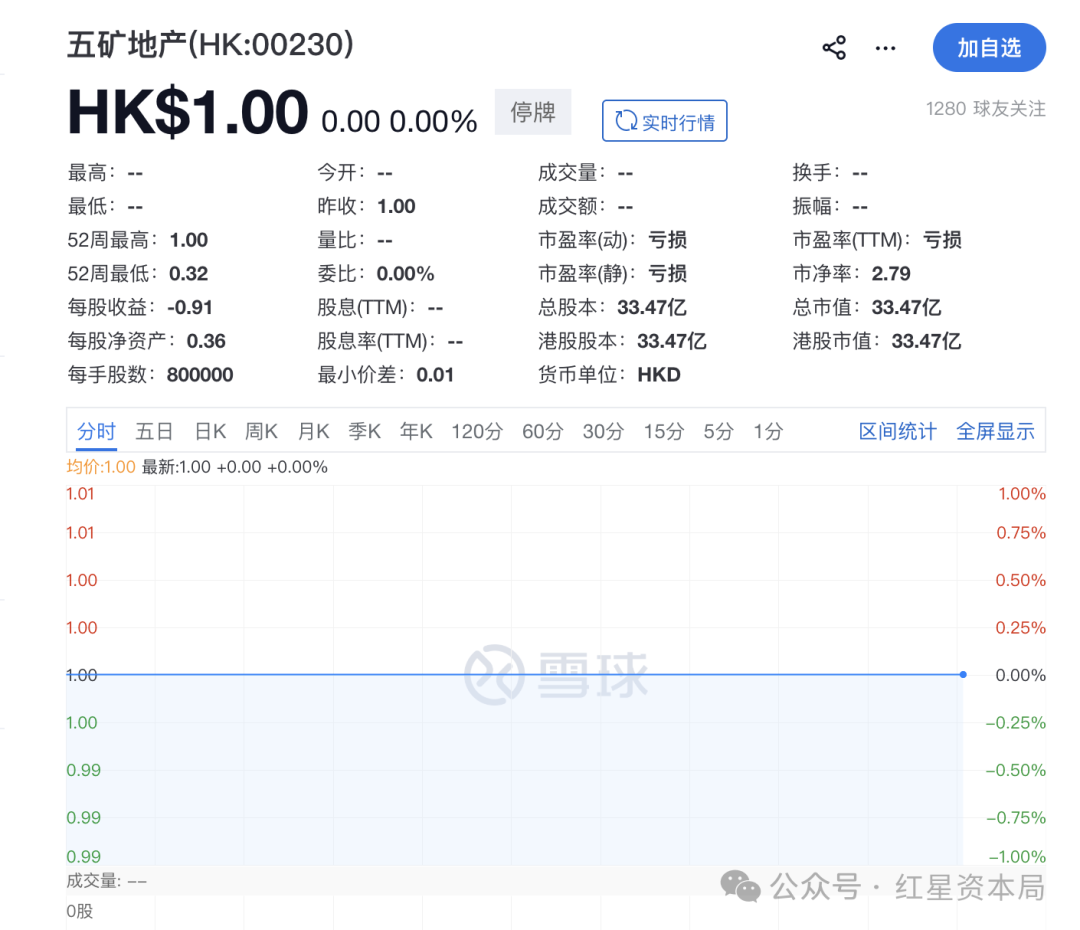Open the 年K chart tab
The height and width of the screenshot is (930, 1080).
(416, 432)
